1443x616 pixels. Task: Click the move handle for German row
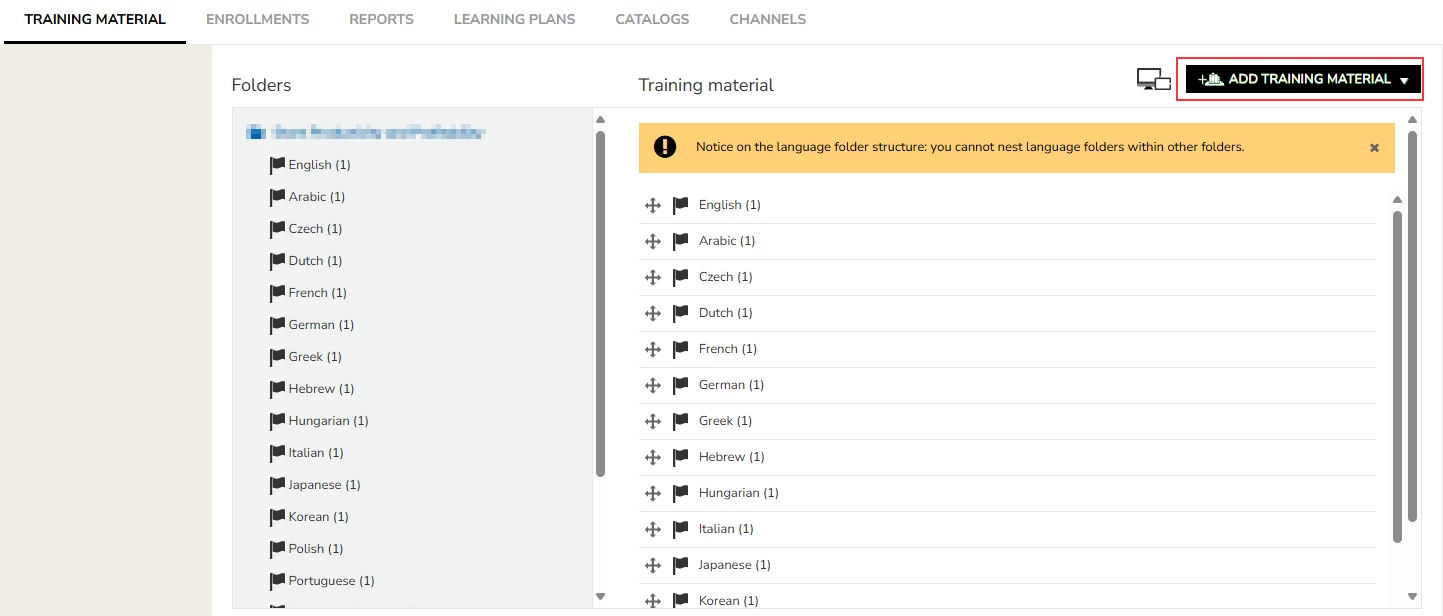(653, 385)
